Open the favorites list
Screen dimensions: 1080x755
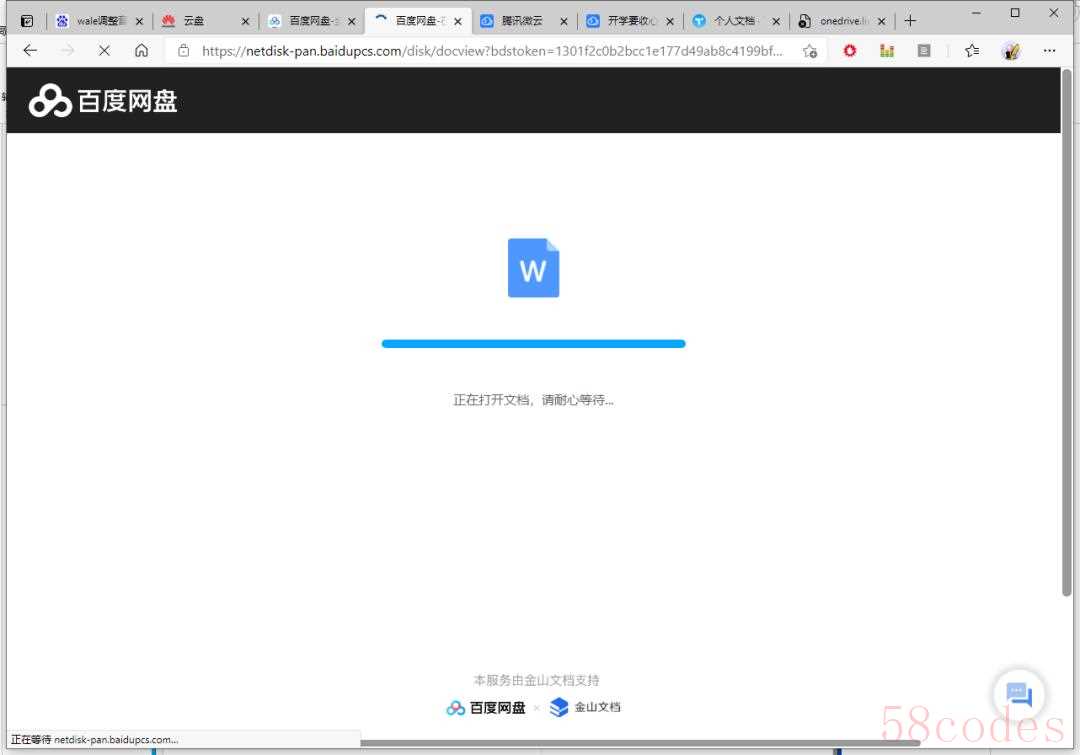click(972, 50)
